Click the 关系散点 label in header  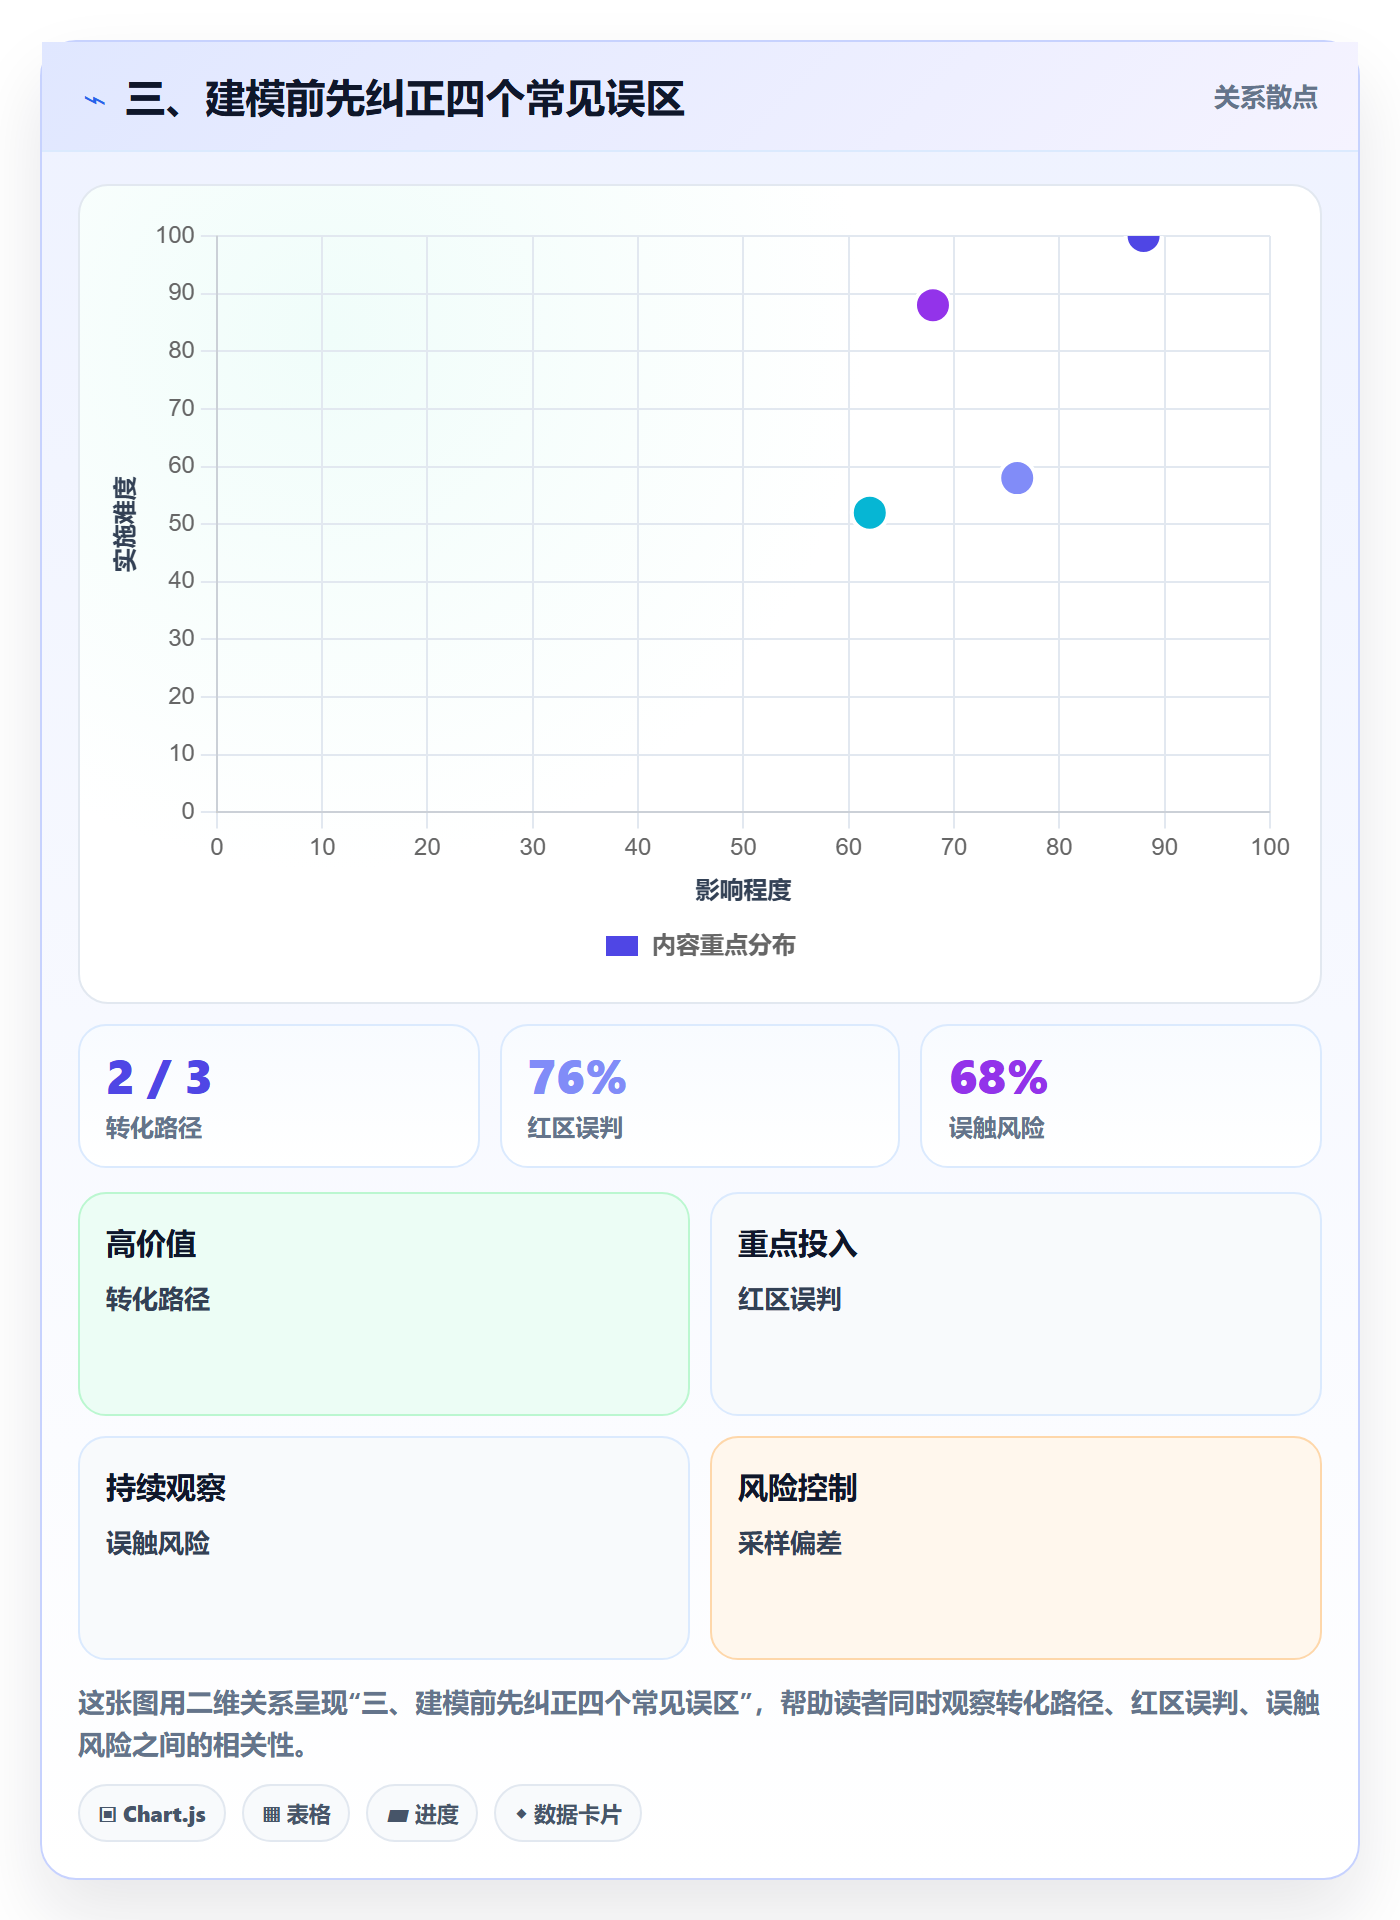1265,97
